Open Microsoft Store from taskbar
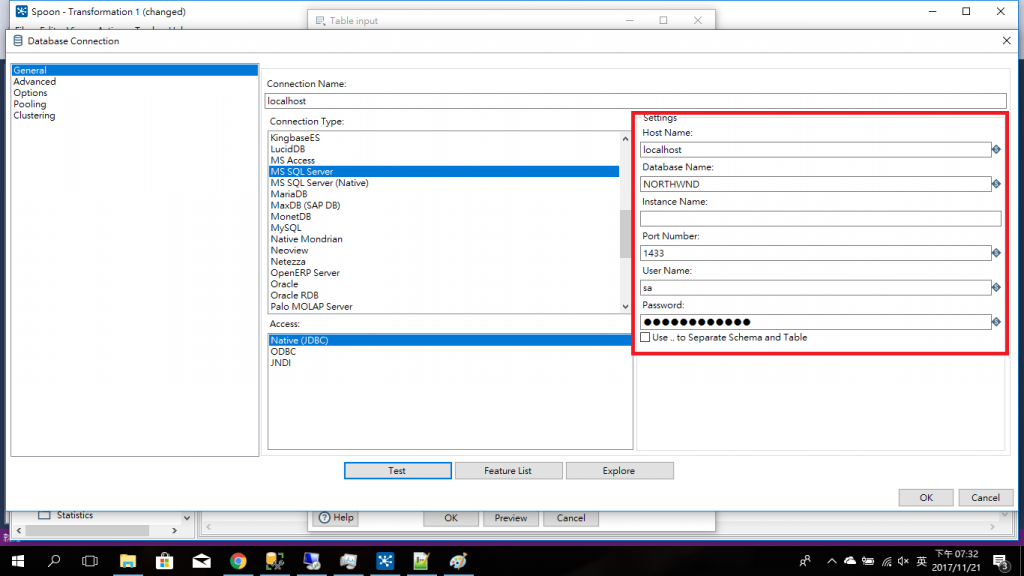The height and width of the screenshot is (576, 1024). pos(165,561)
